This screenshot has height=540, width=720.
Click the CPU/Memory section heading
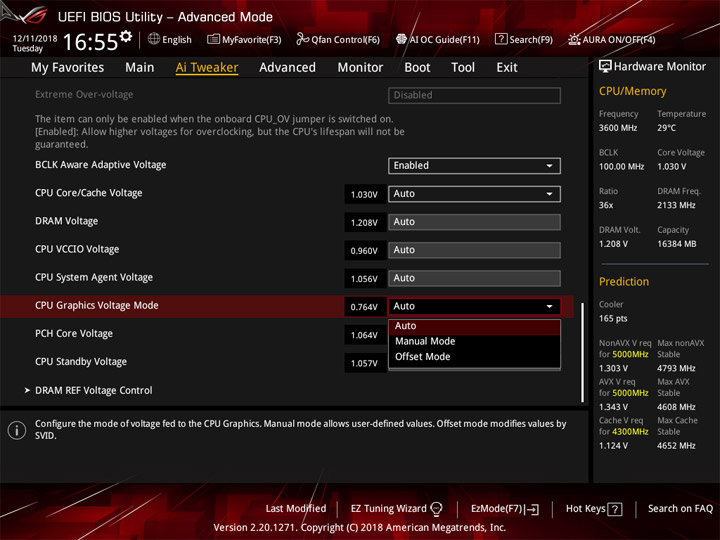[x=632, y=91]
